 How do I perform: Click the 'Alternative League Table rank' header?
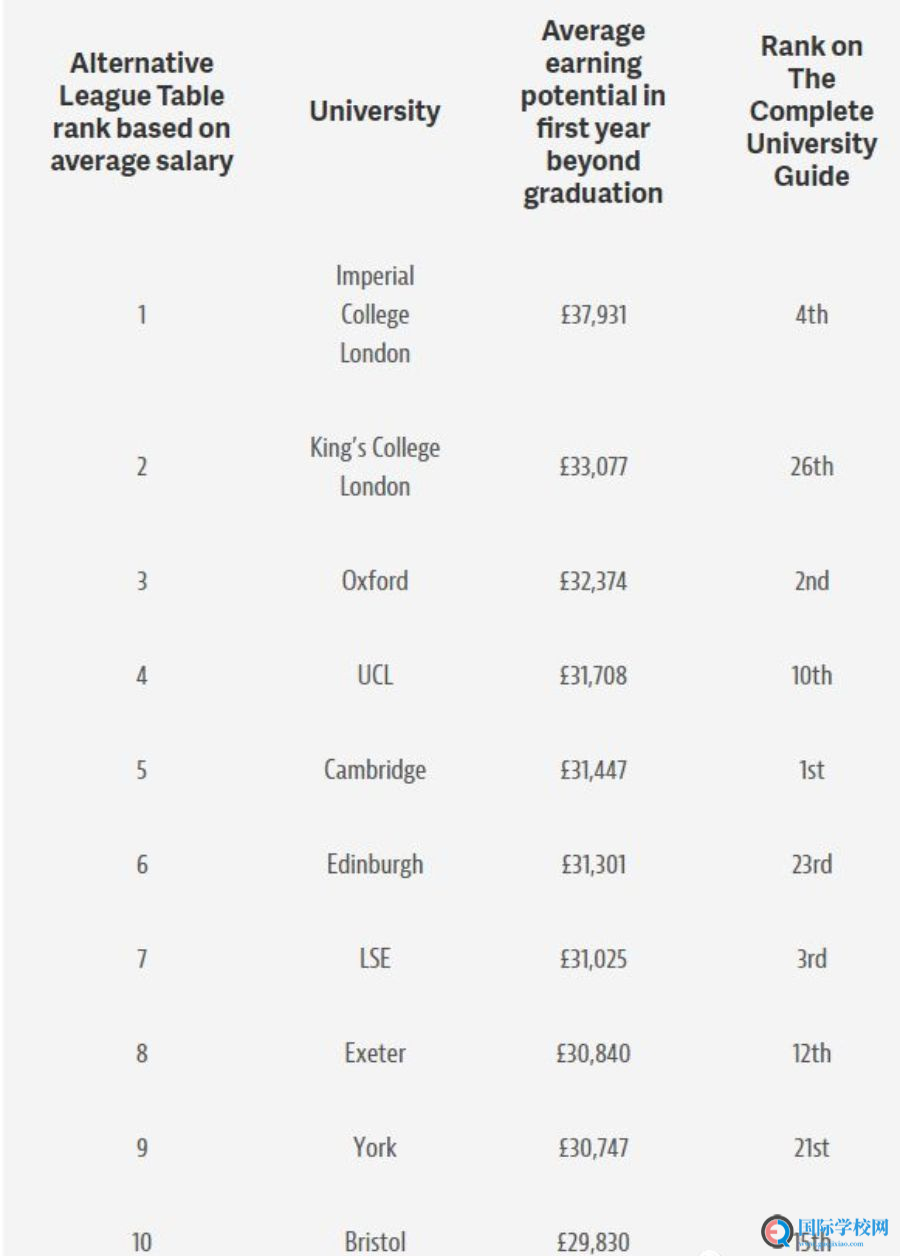point(142,112)
